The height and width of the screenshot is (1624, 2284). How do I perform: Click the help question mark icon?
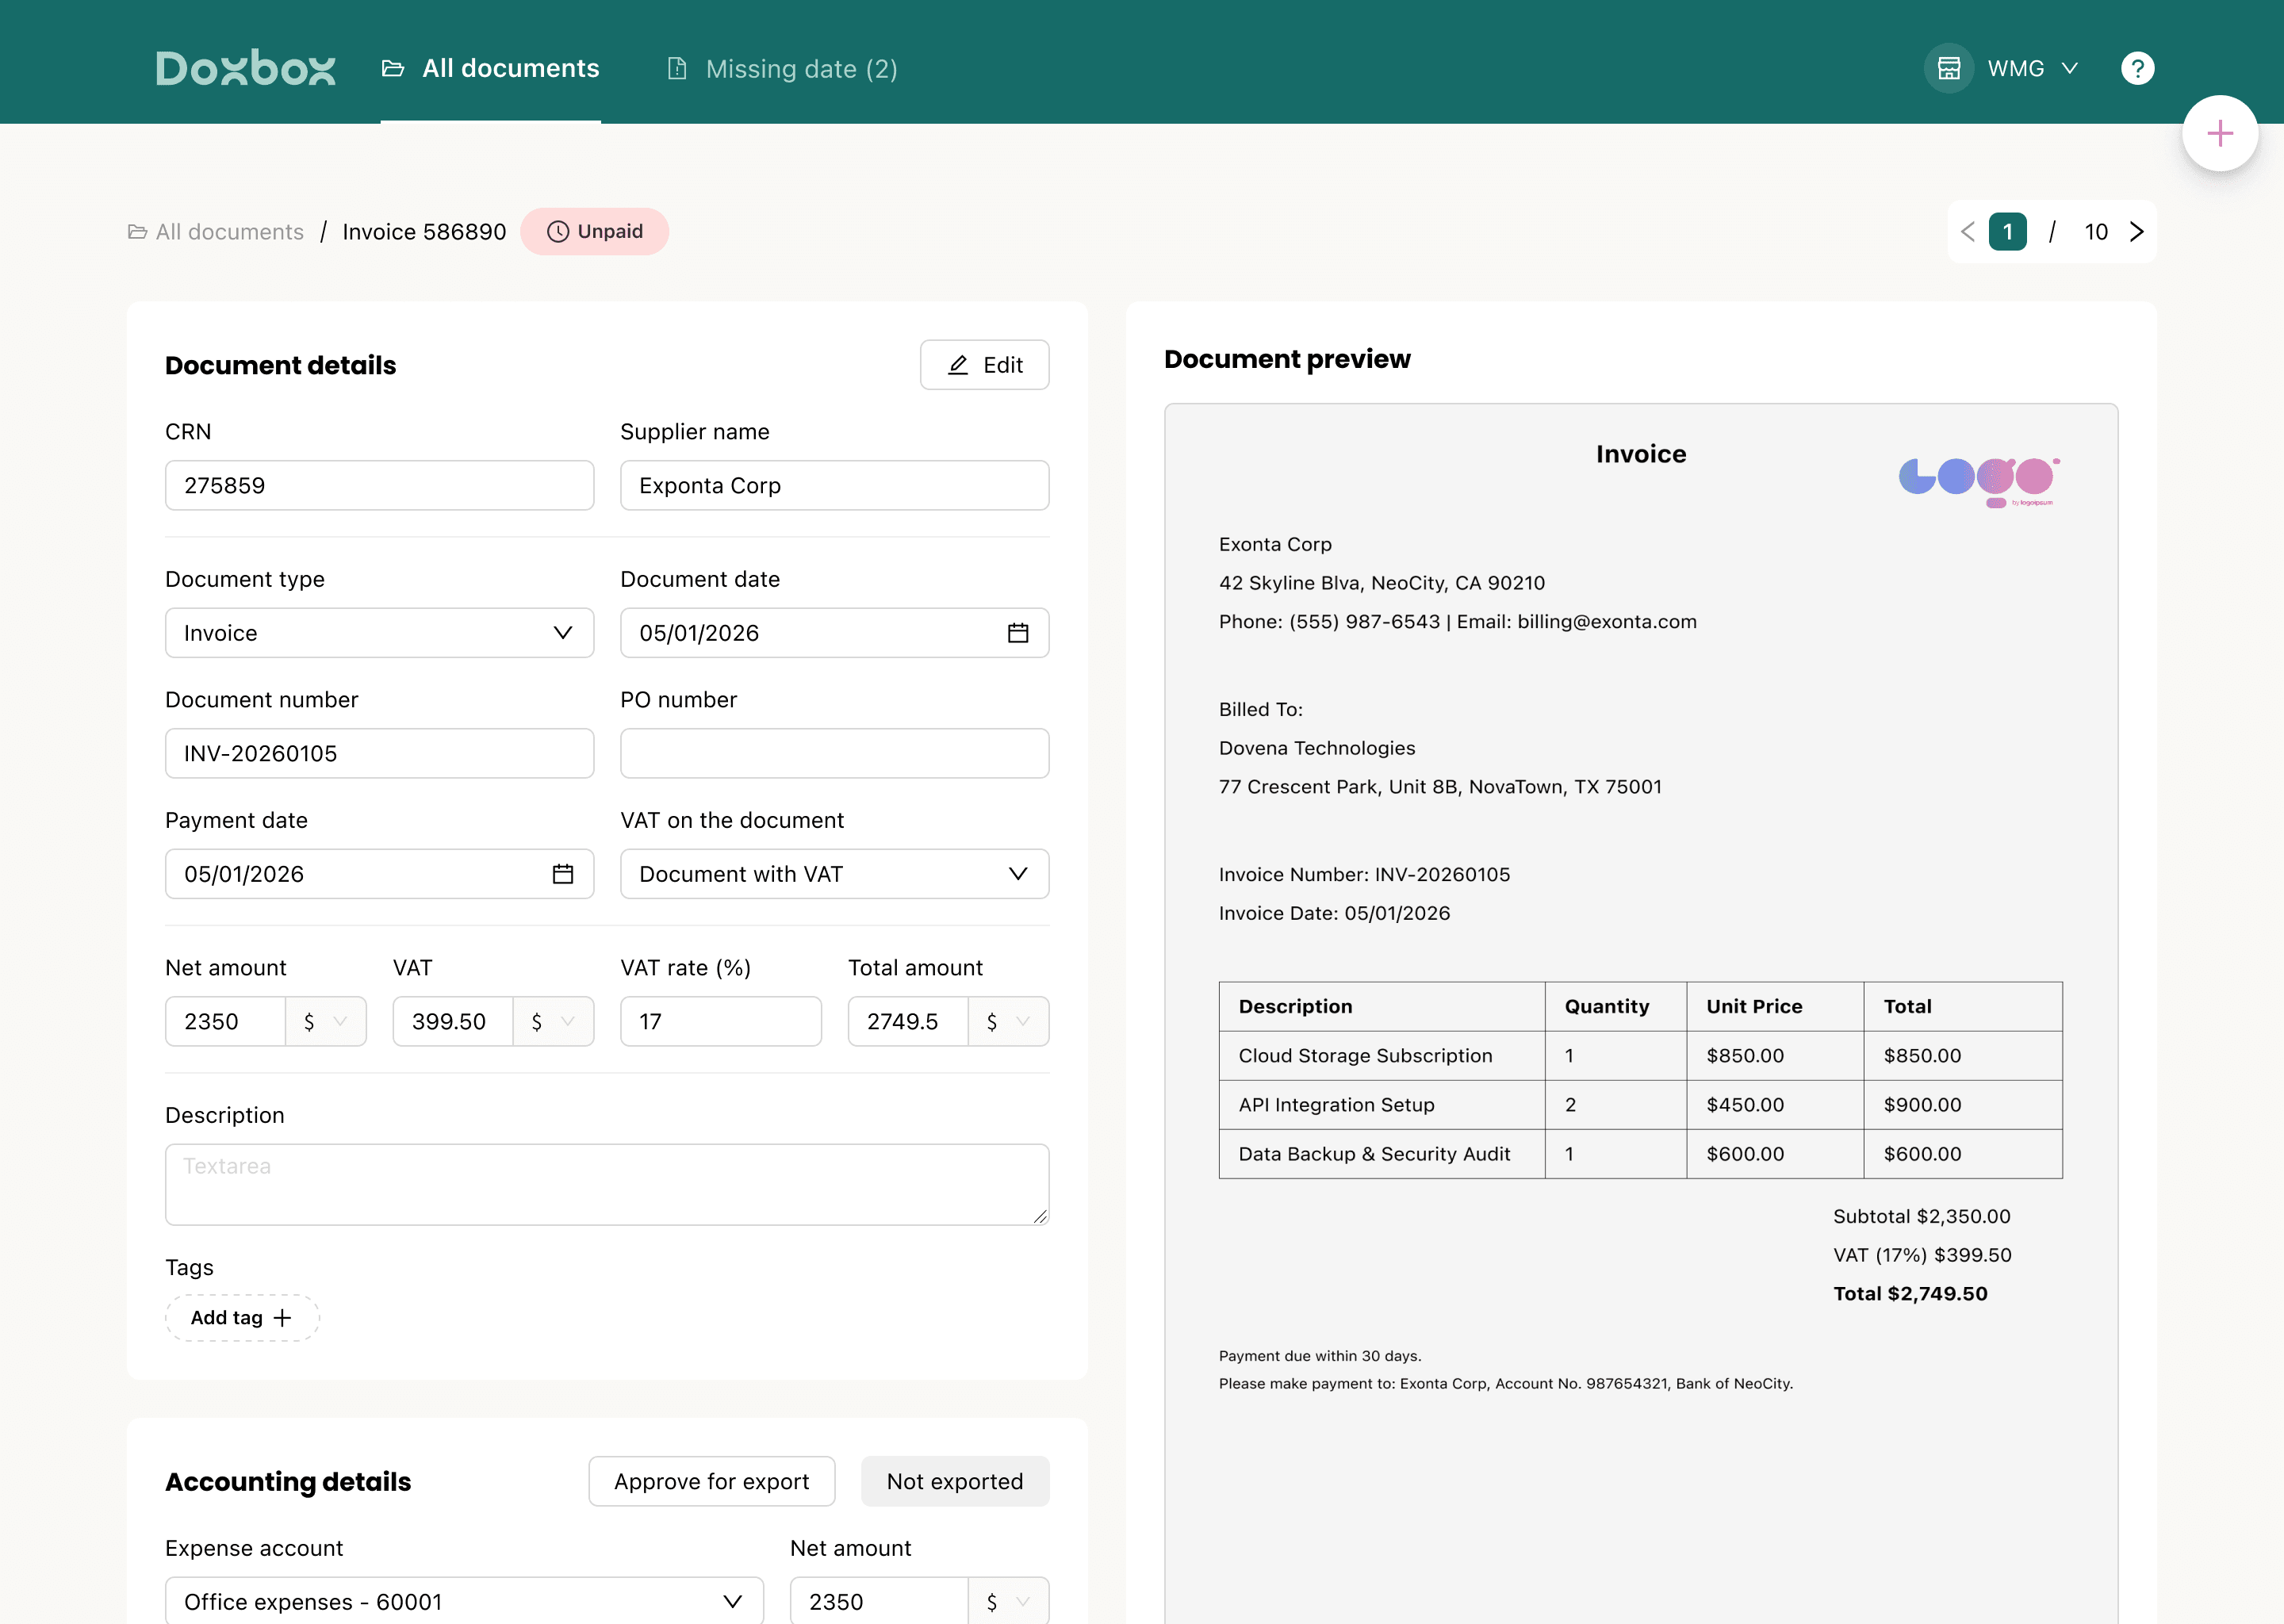(x=2137, y=68)
